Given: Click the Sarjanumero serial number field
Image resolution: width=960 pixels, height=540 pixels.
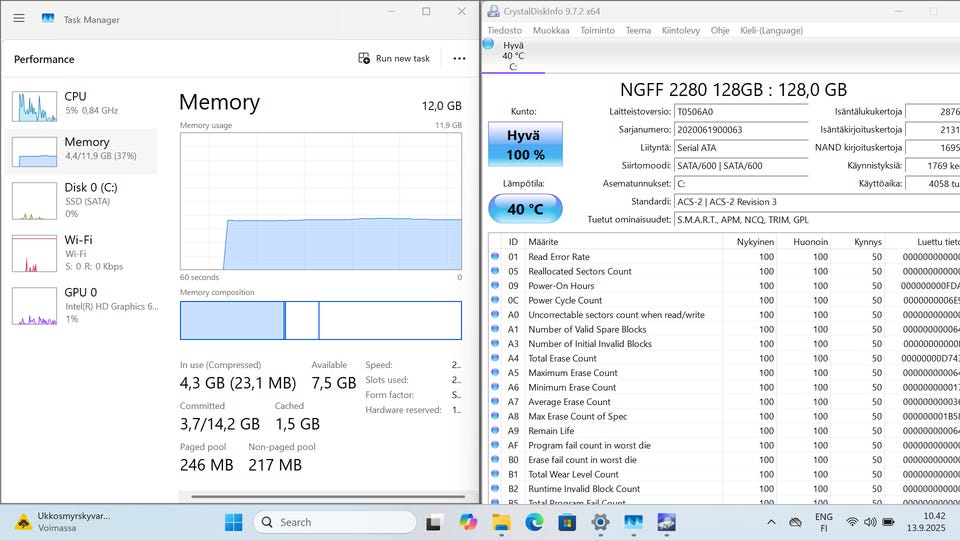Looking at the screenshot, I should pos(741,129).
